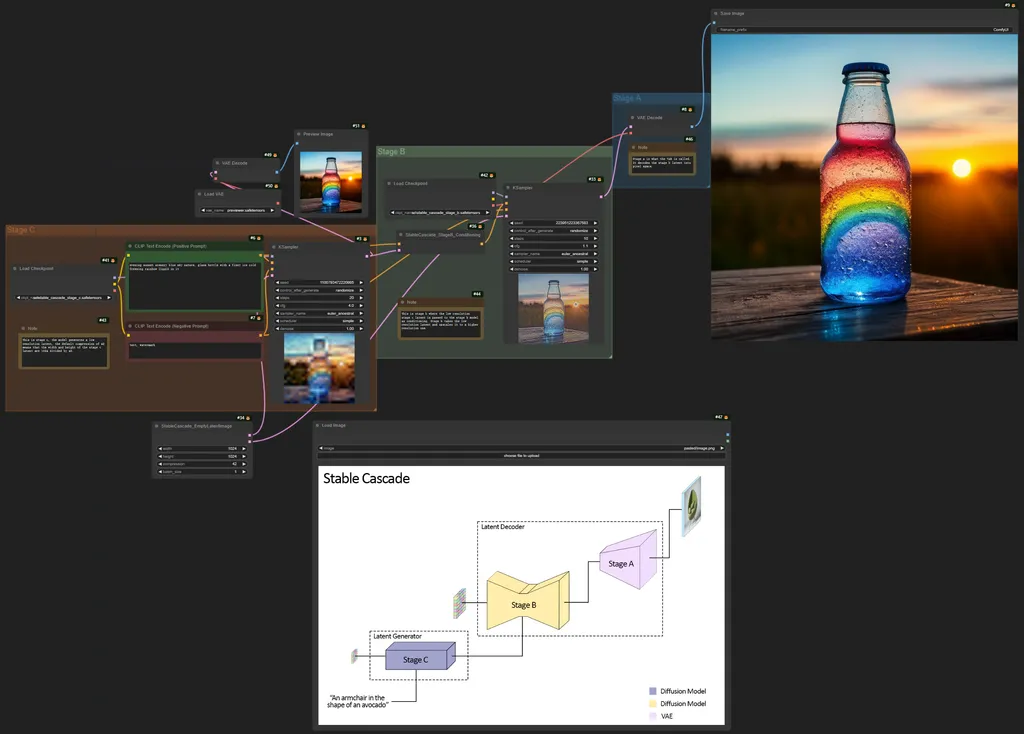Collapse the StableCascade_StageB_Conditioning node

(401, 235)
